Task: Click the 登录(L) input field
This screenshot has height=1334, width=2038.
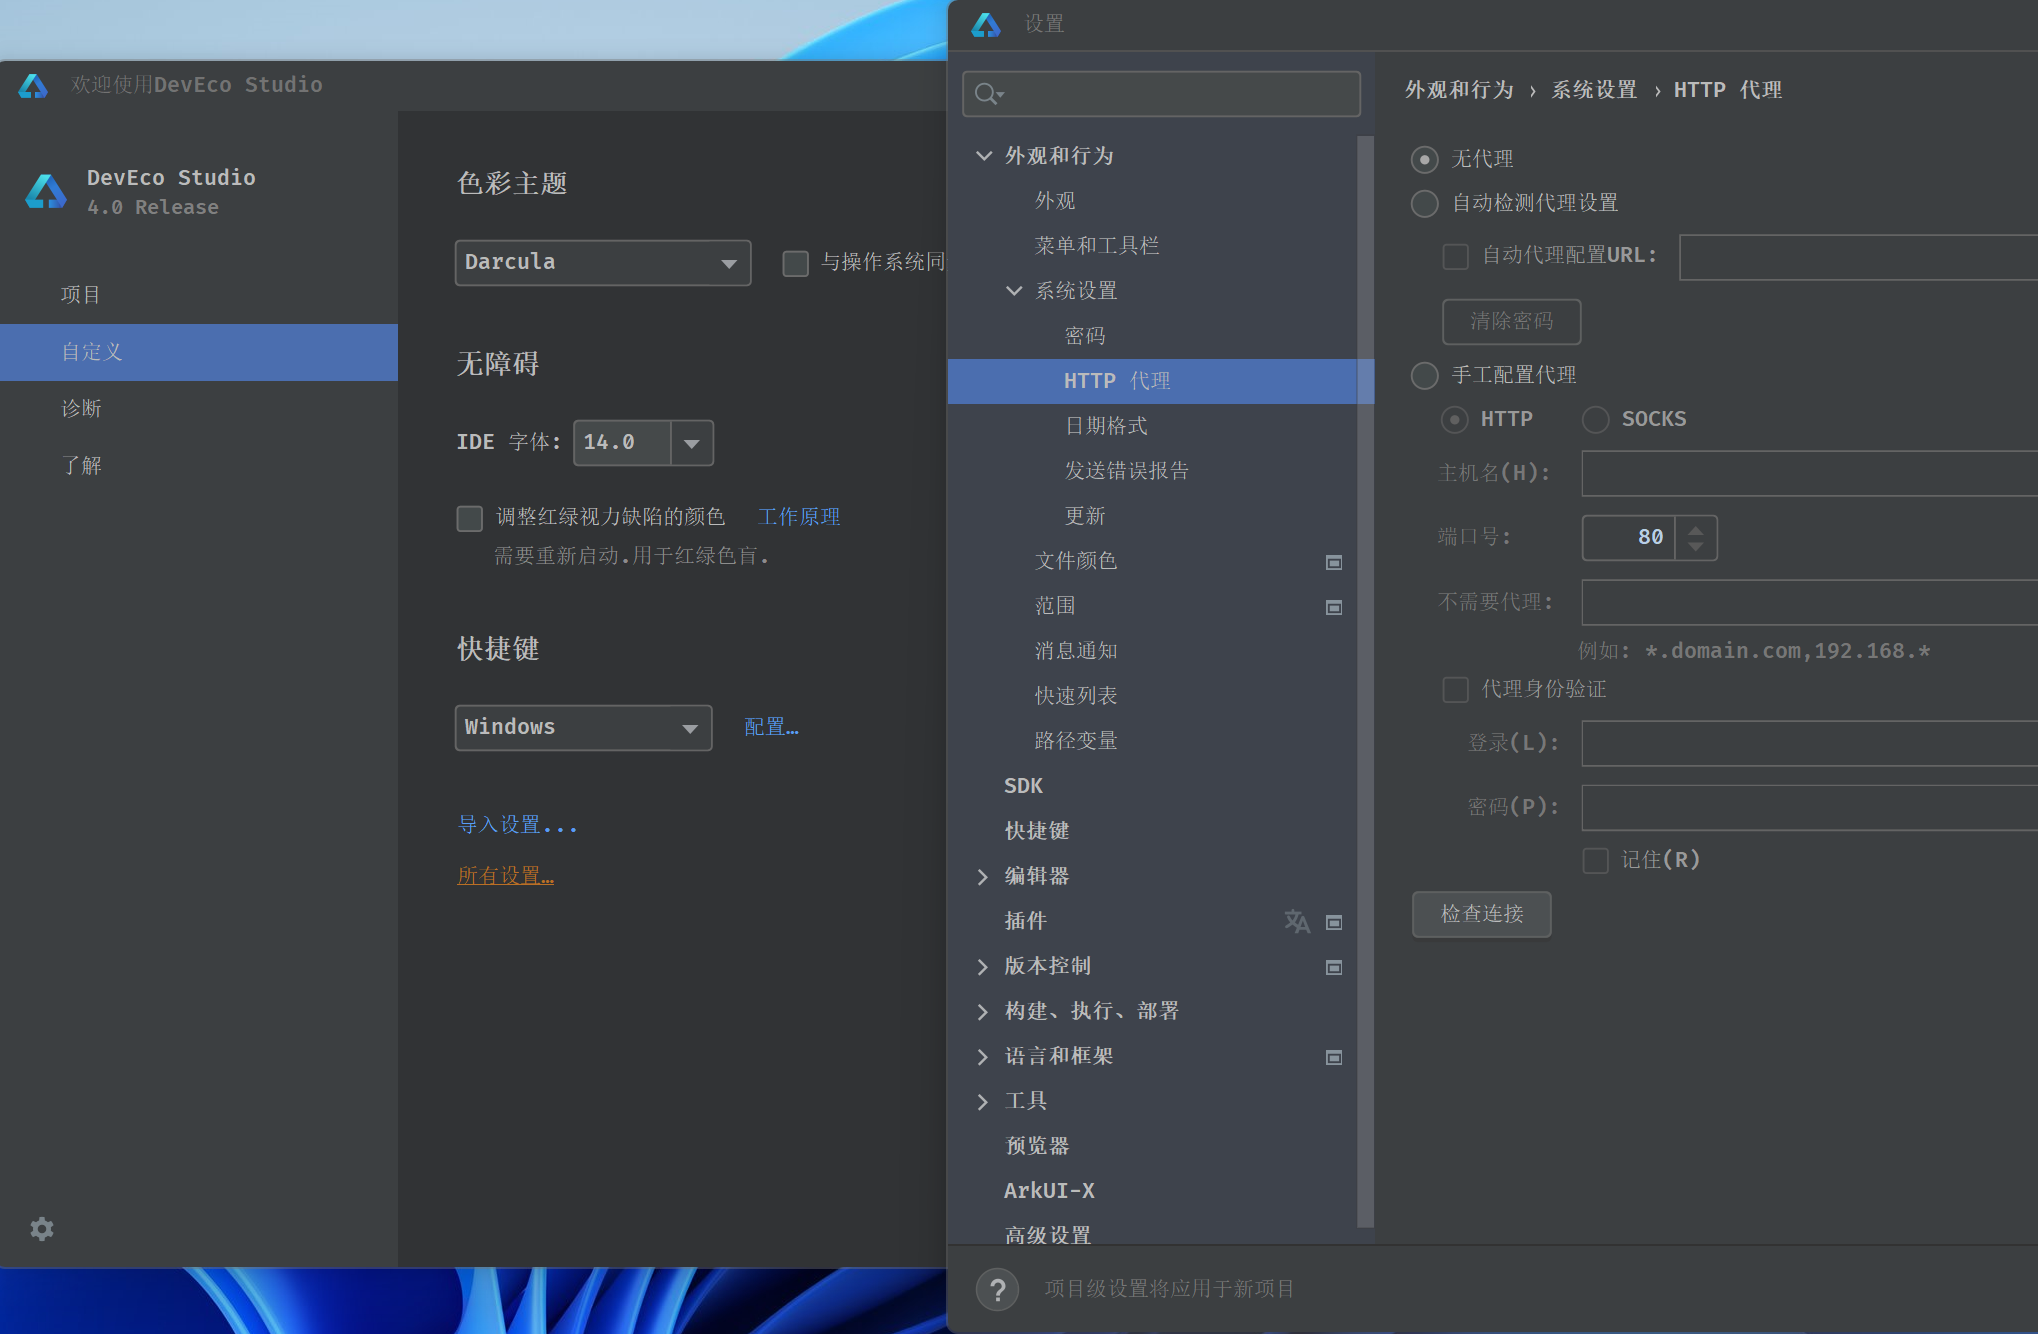Action: [1810, 744]
